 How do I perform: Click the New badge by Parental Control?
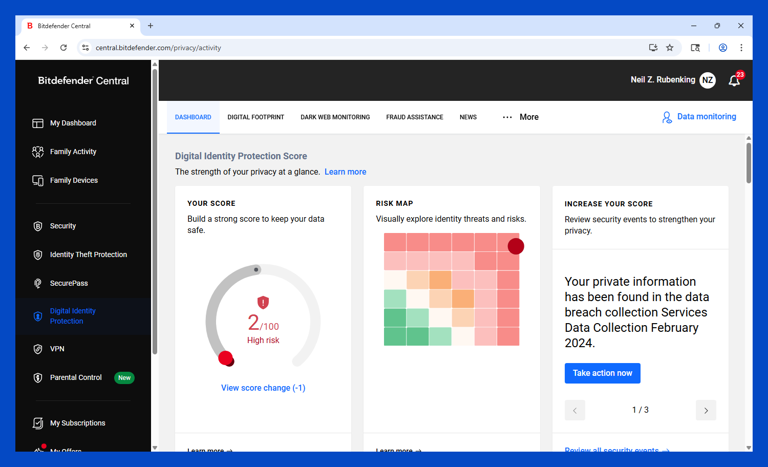(x=124, y=378)
